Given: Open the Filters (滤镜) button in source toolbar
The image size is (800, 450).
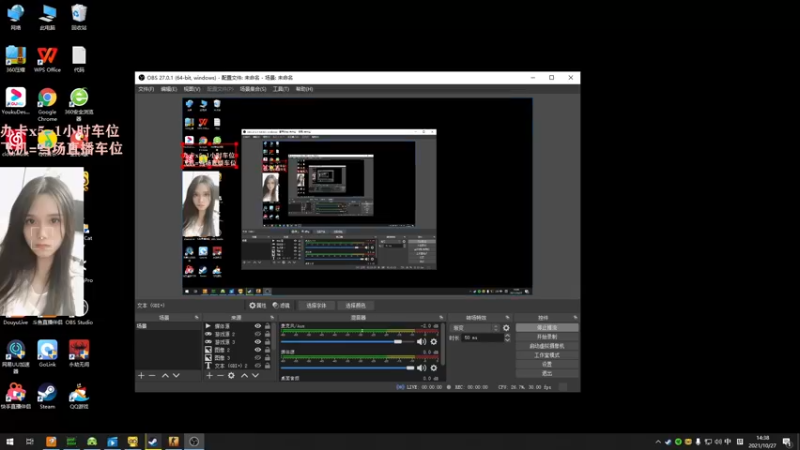Looking at the screenshot, I should pyautogui.click(x=281, y=305).
